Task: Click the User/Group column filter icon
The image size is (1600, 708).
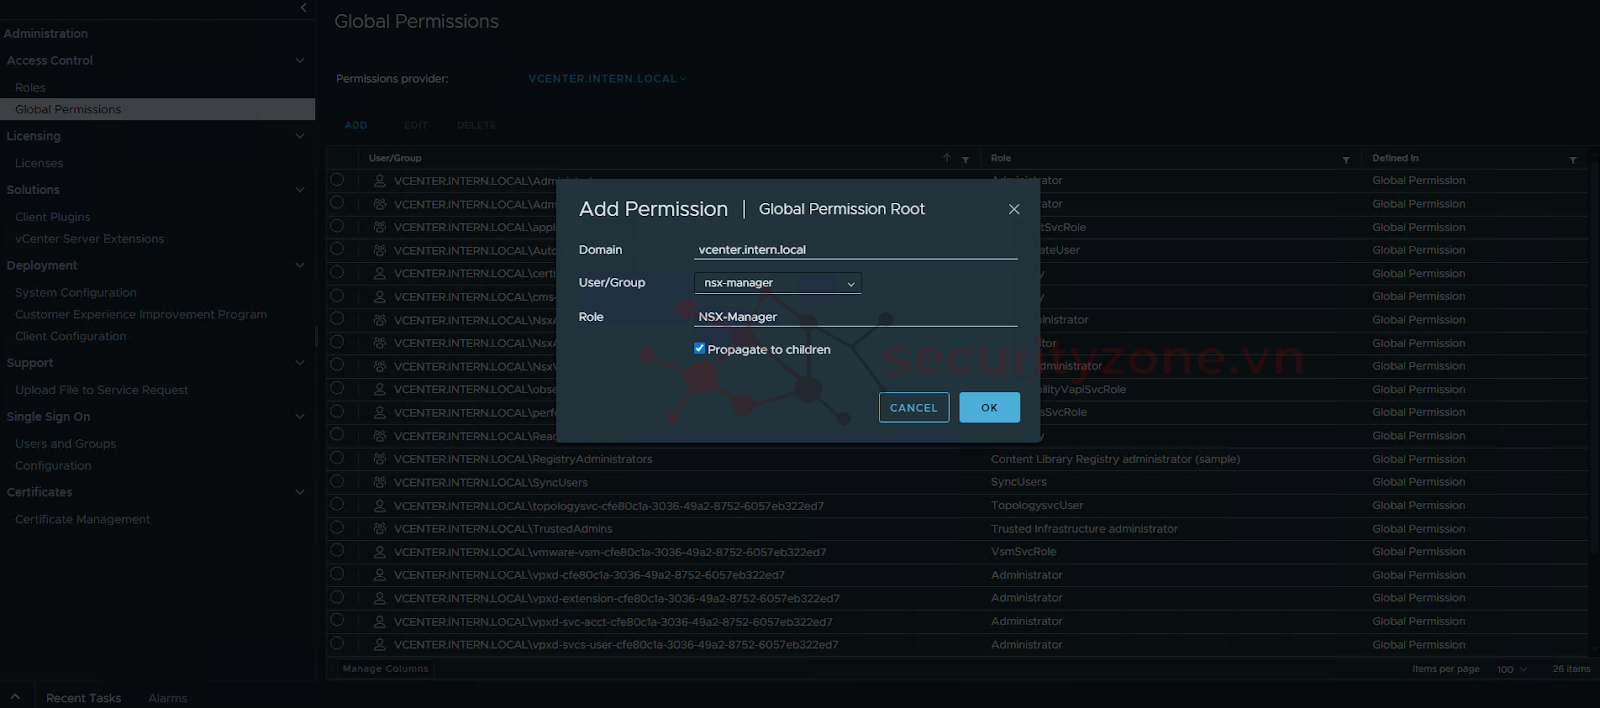Action: click(x=965, y=160)
